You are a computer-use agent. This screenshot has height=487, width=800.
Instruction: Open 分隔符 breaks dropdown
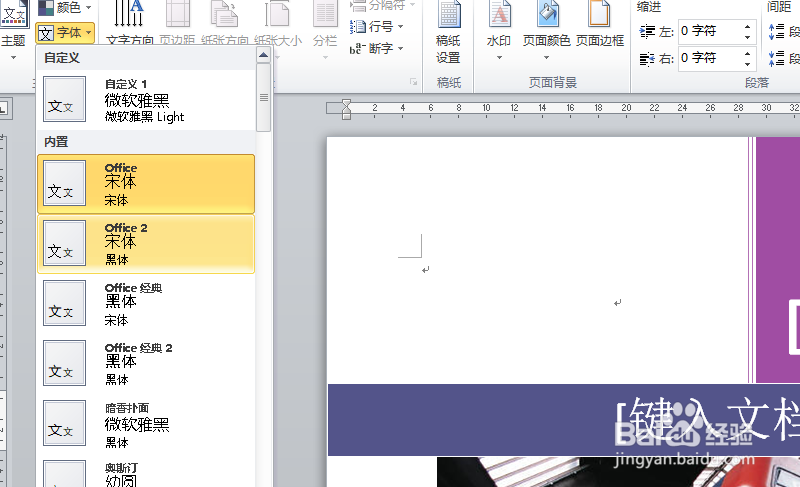[x=383, y=5]
